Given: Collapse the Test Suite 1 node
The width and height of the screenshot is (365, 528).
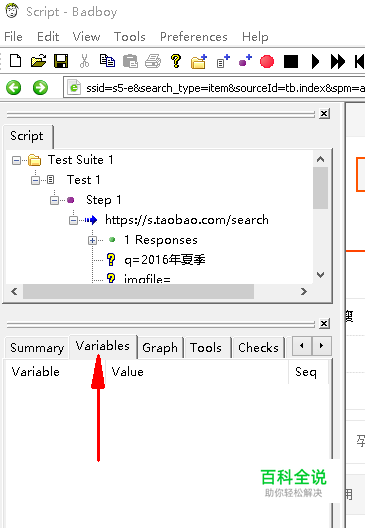Looking at the screenshot, I should click(16, 160).
